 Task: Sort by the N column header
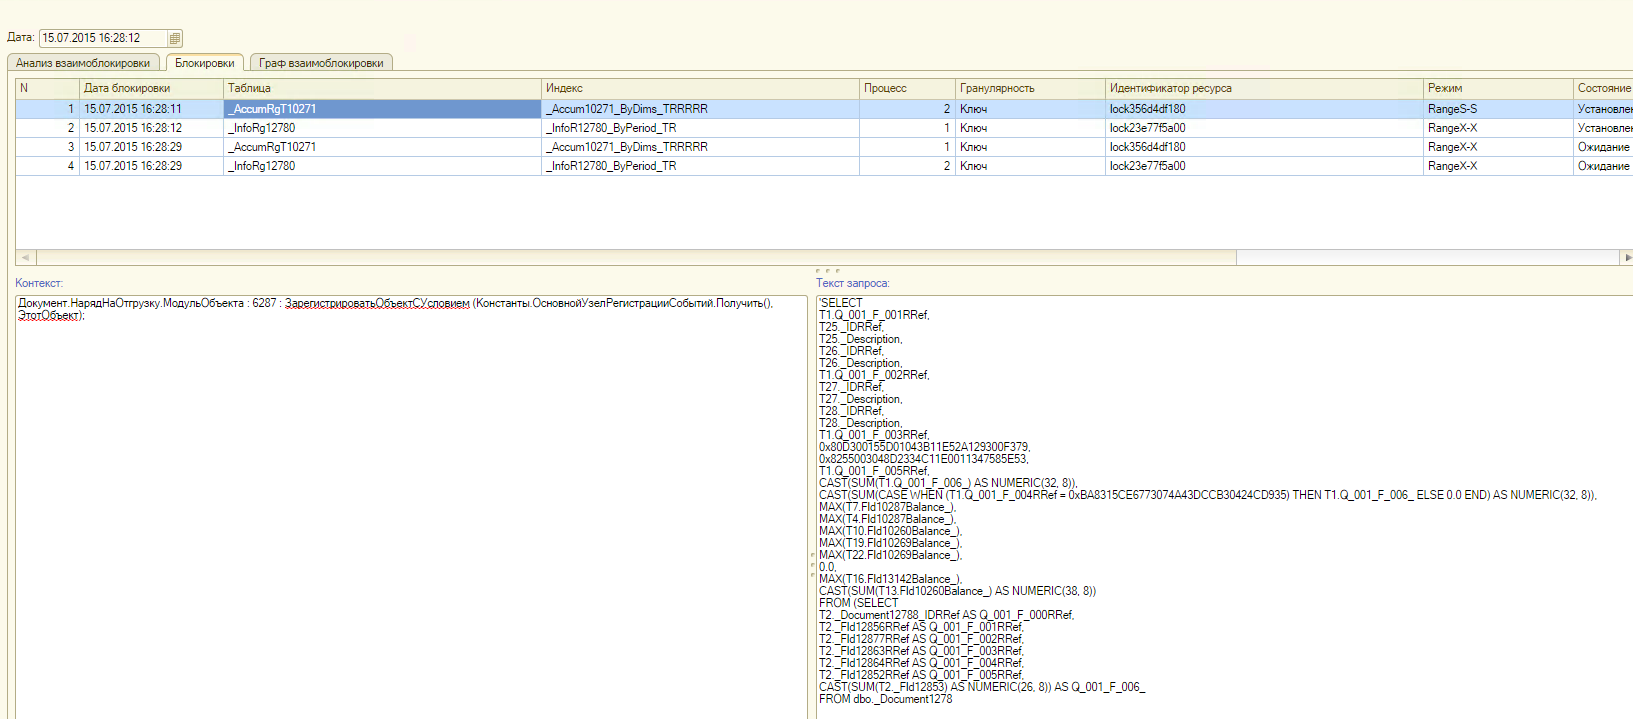point(47,88)
